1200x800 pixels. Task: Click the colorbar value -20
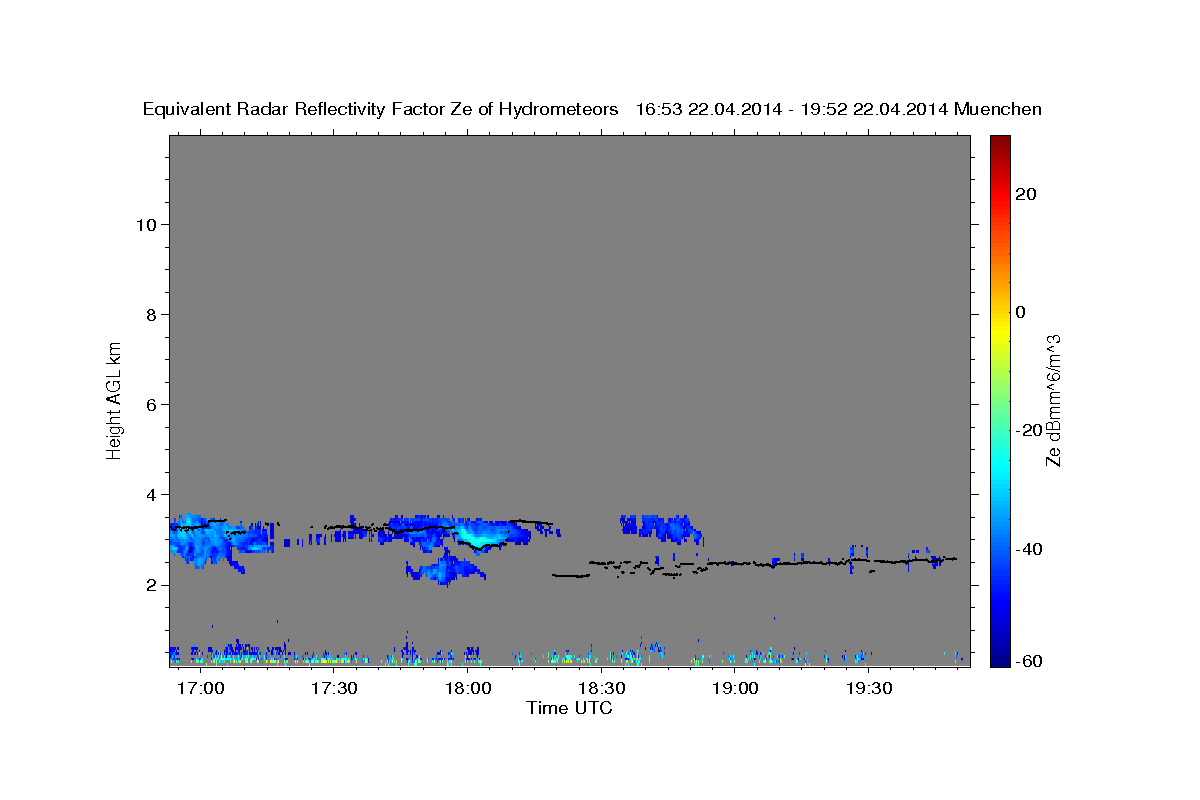click(x=1027, y=430)
